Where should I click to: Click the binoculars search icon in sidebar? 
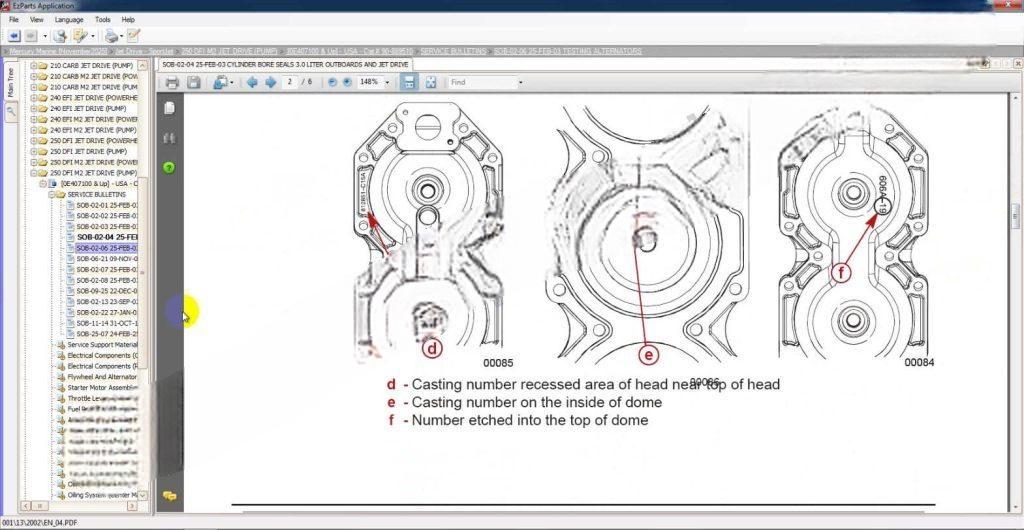pyautogui.click(x=169, y=137)
